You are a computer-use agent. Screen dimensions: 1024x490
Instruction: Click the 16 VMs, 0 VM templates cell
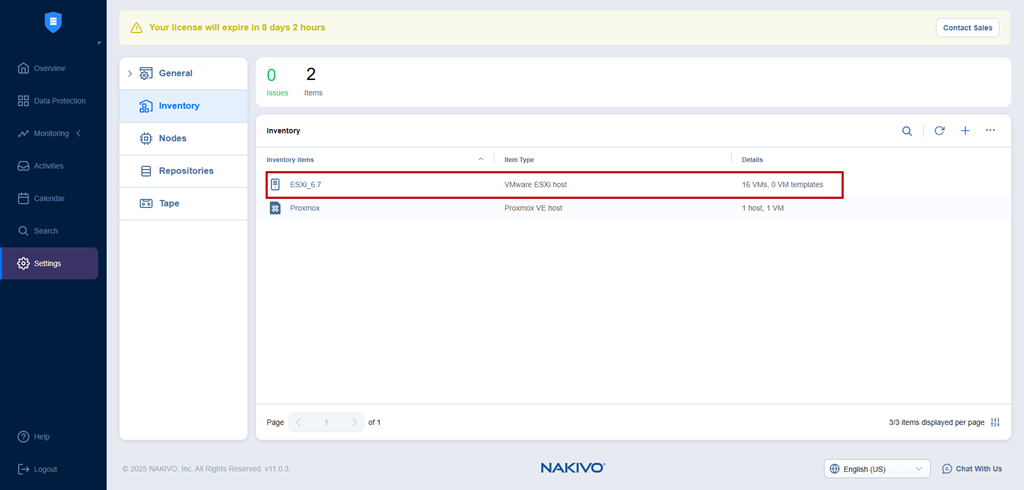pos(782,185)
